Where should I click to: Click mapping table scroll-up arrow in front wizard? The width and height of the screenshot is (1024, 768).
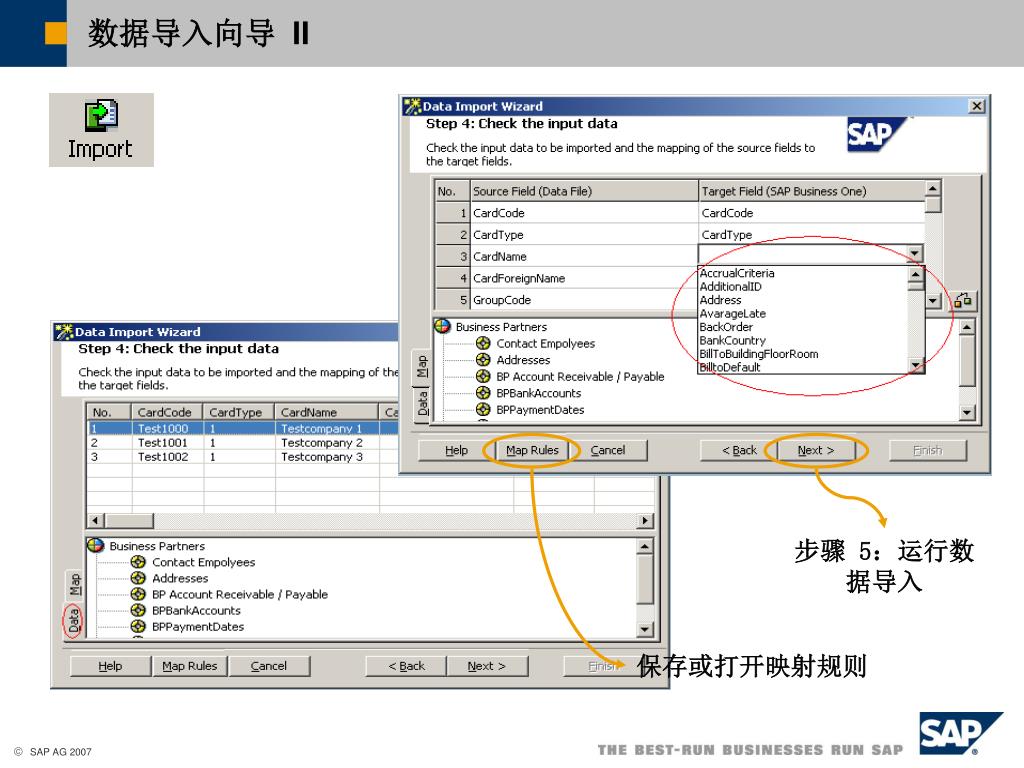(933, 189)
